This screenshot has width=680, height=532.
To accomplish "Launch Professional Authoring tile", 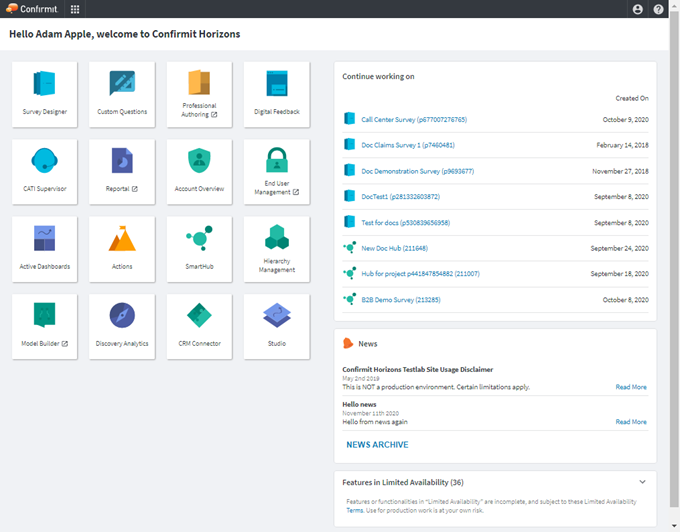I will click(x=199, y=95).
